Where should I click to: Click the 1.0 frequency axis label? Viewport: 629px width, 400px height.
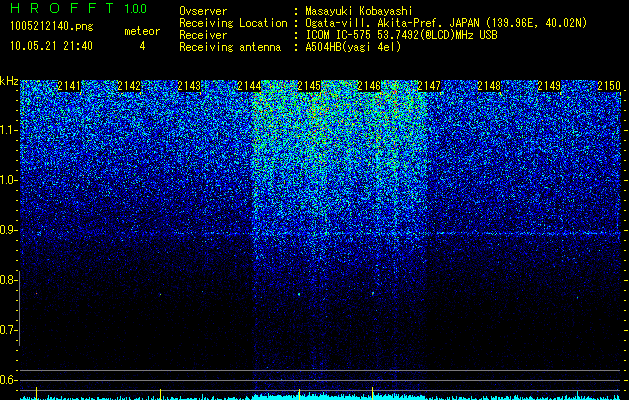tap(8, 180)
